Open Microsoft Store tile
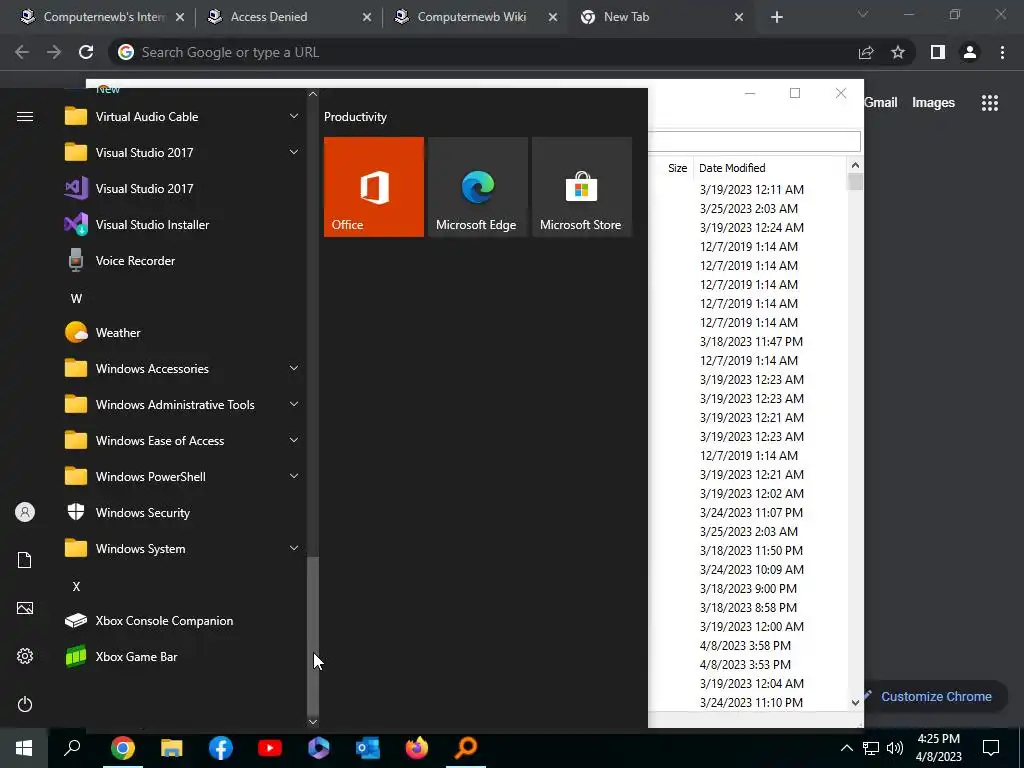 coord(582,187)
